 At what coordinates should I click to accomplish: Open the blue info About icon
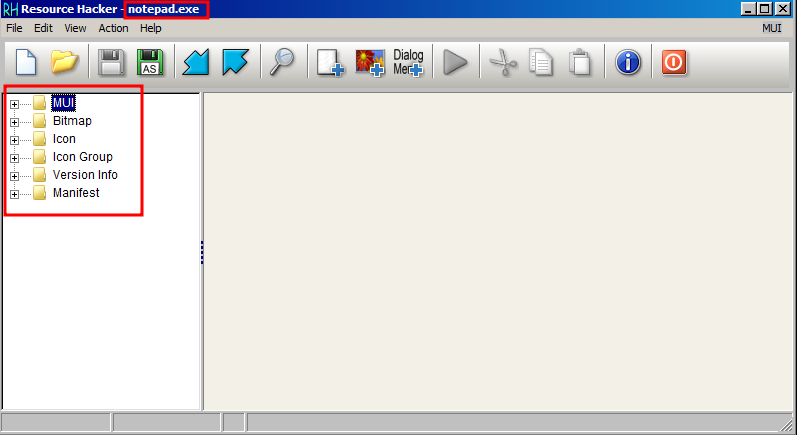628,62
